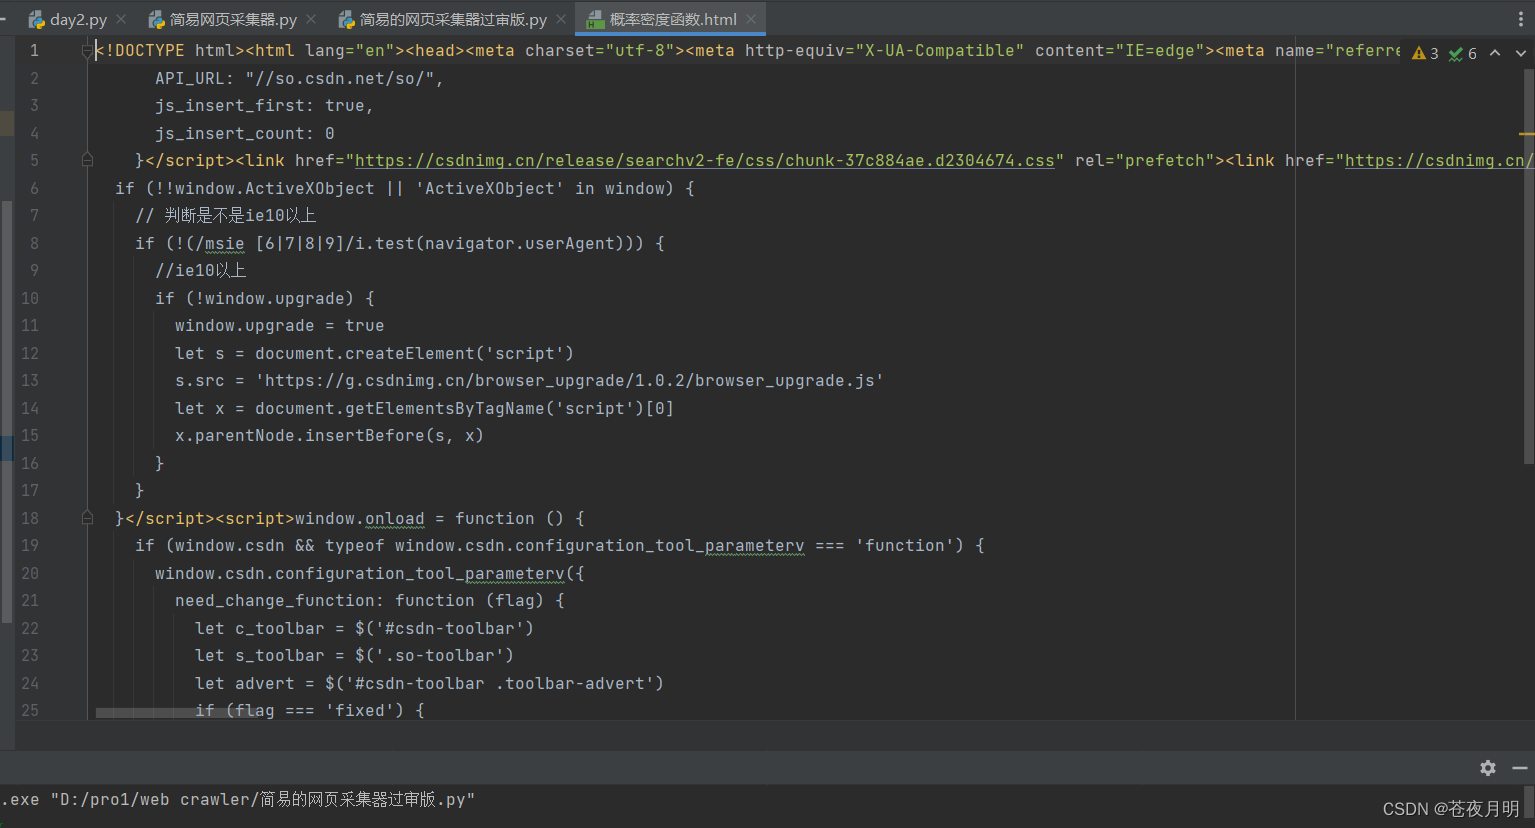Click "$('.so-toolbar')" on line 23
This screenshot has width=1535, height=828.
pyautogui.click(x=434, y=655)
